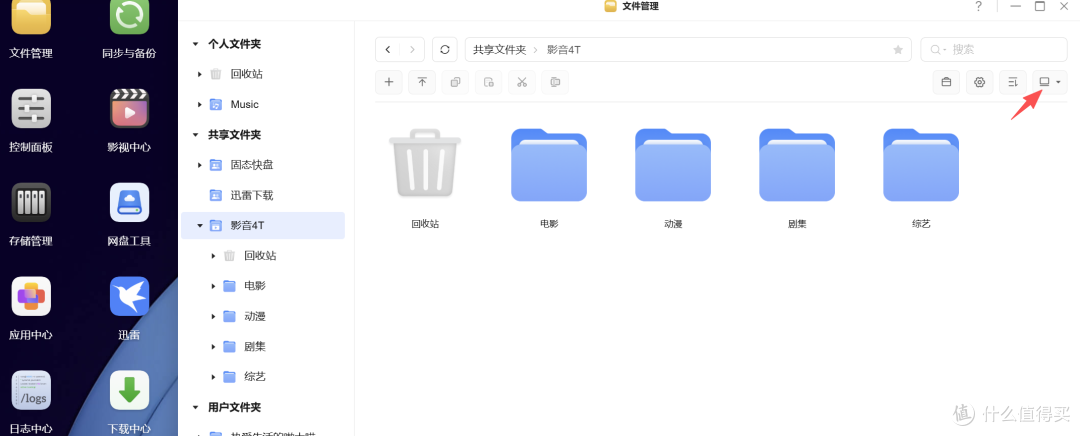Screen dimensions: 1080x436
Task: Select 综艺 in the sidebar tree
Action: click(255, 377)
